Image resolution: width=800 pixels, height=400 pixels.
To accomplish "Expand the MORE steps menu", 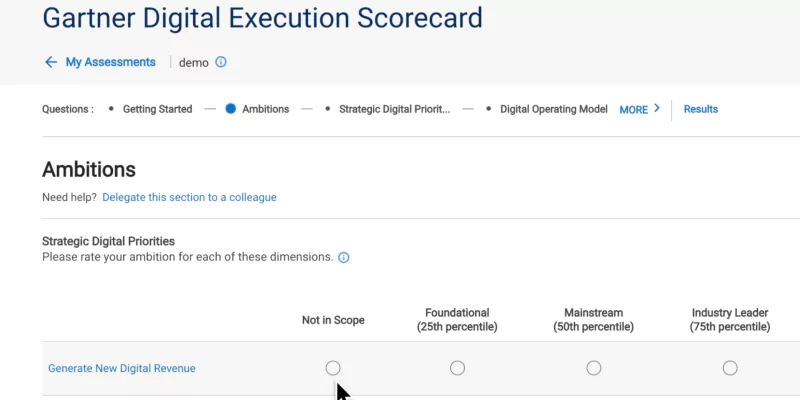I will point(634,110).
